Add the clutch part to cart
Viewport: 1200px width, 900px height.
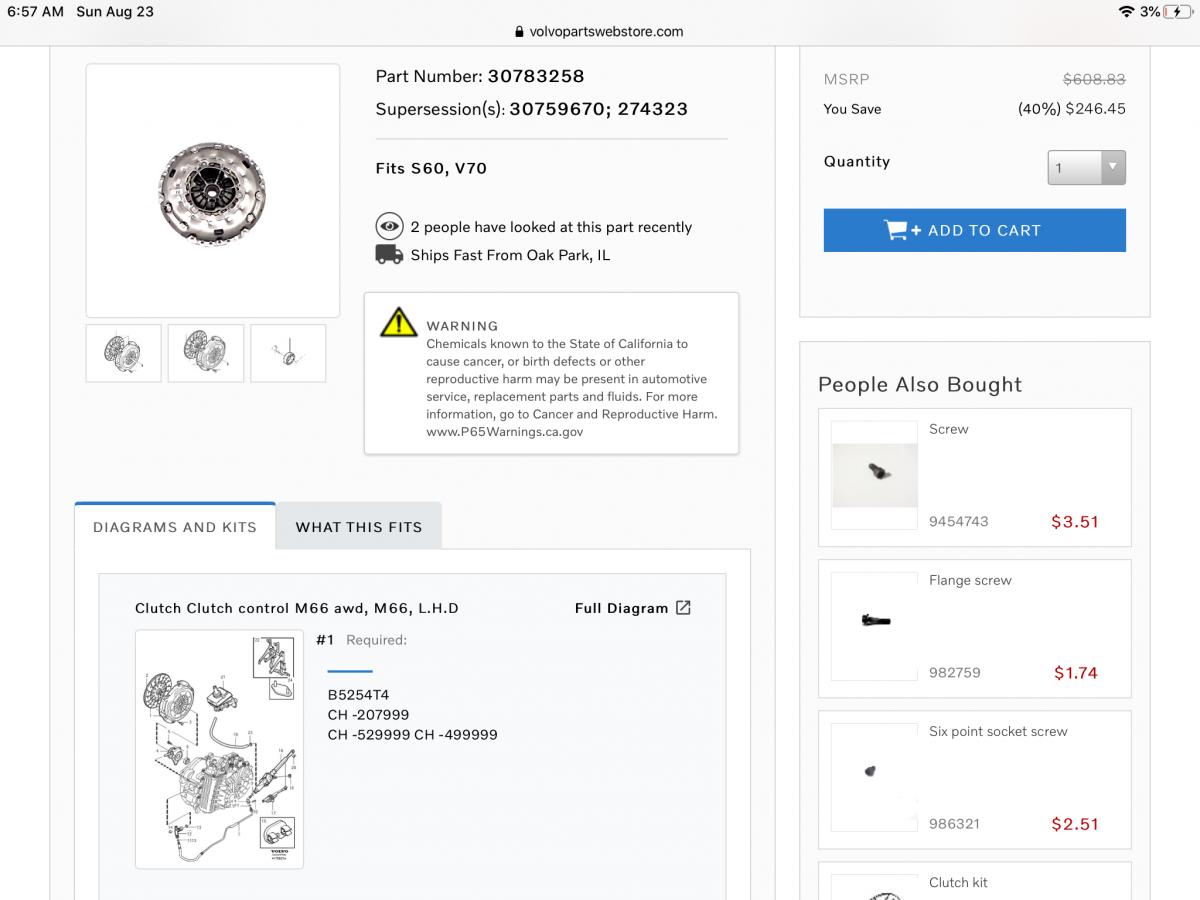click(x=974, y=230)
